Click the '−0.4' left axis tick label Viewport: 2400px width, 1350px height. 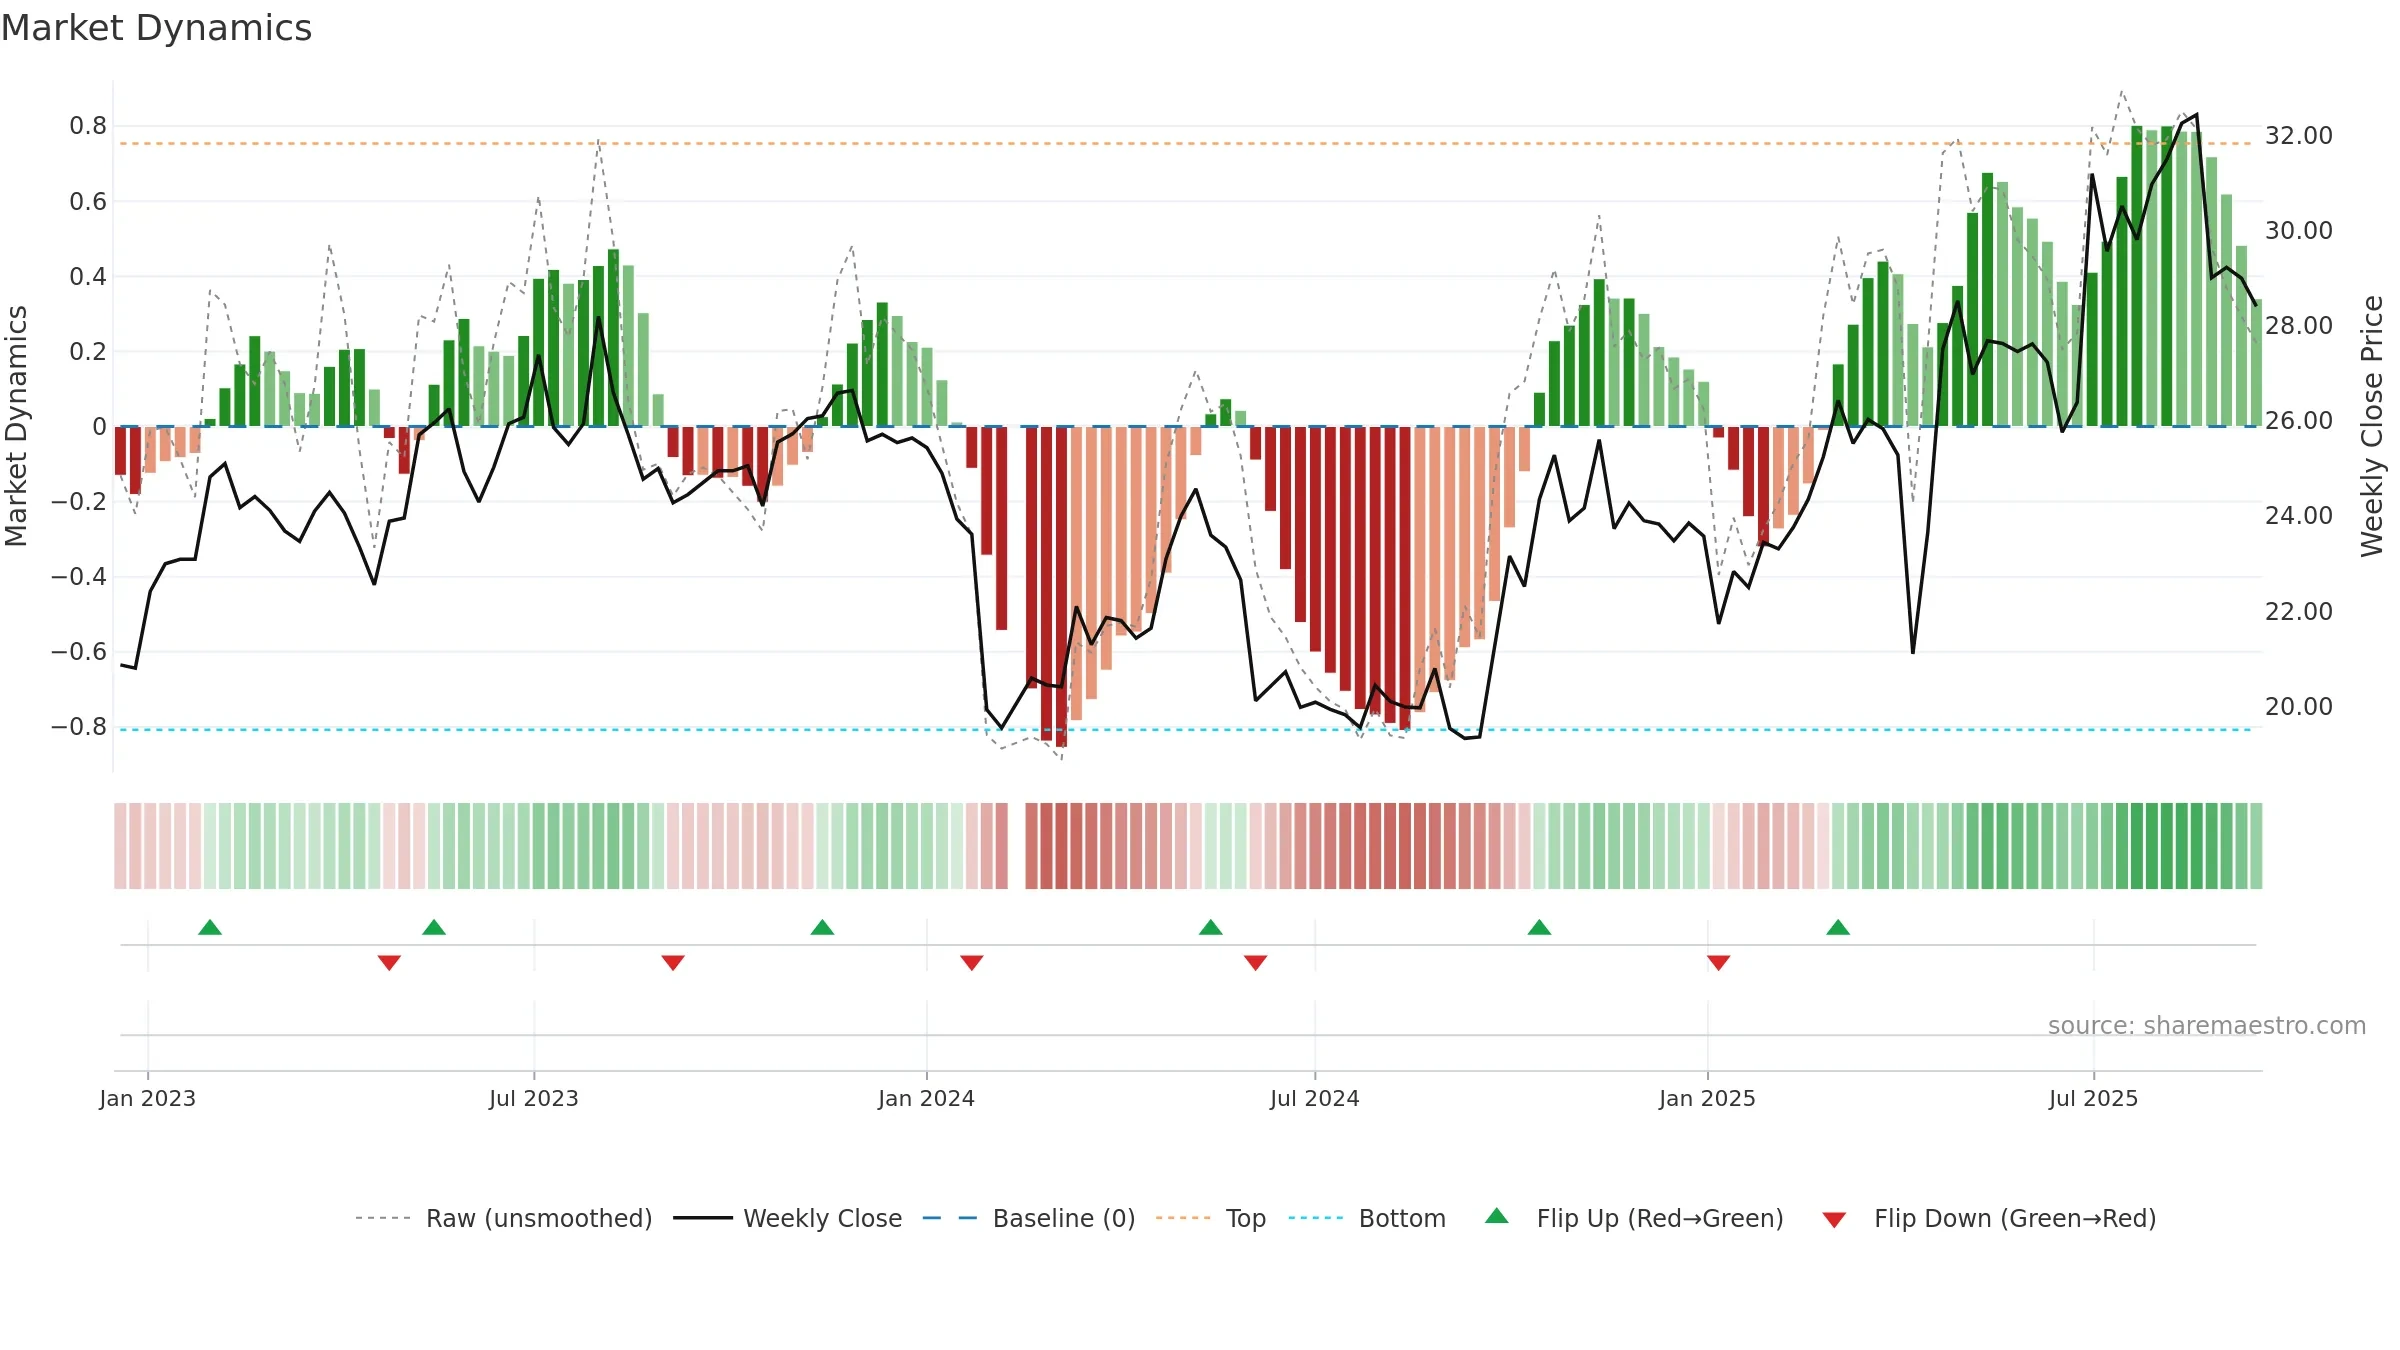[79, 576]
